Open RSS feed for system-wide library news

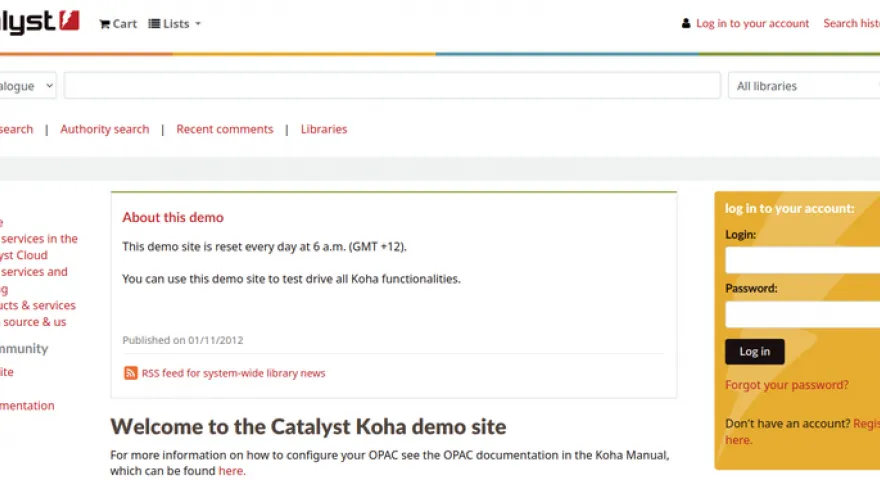coord(233,373)
